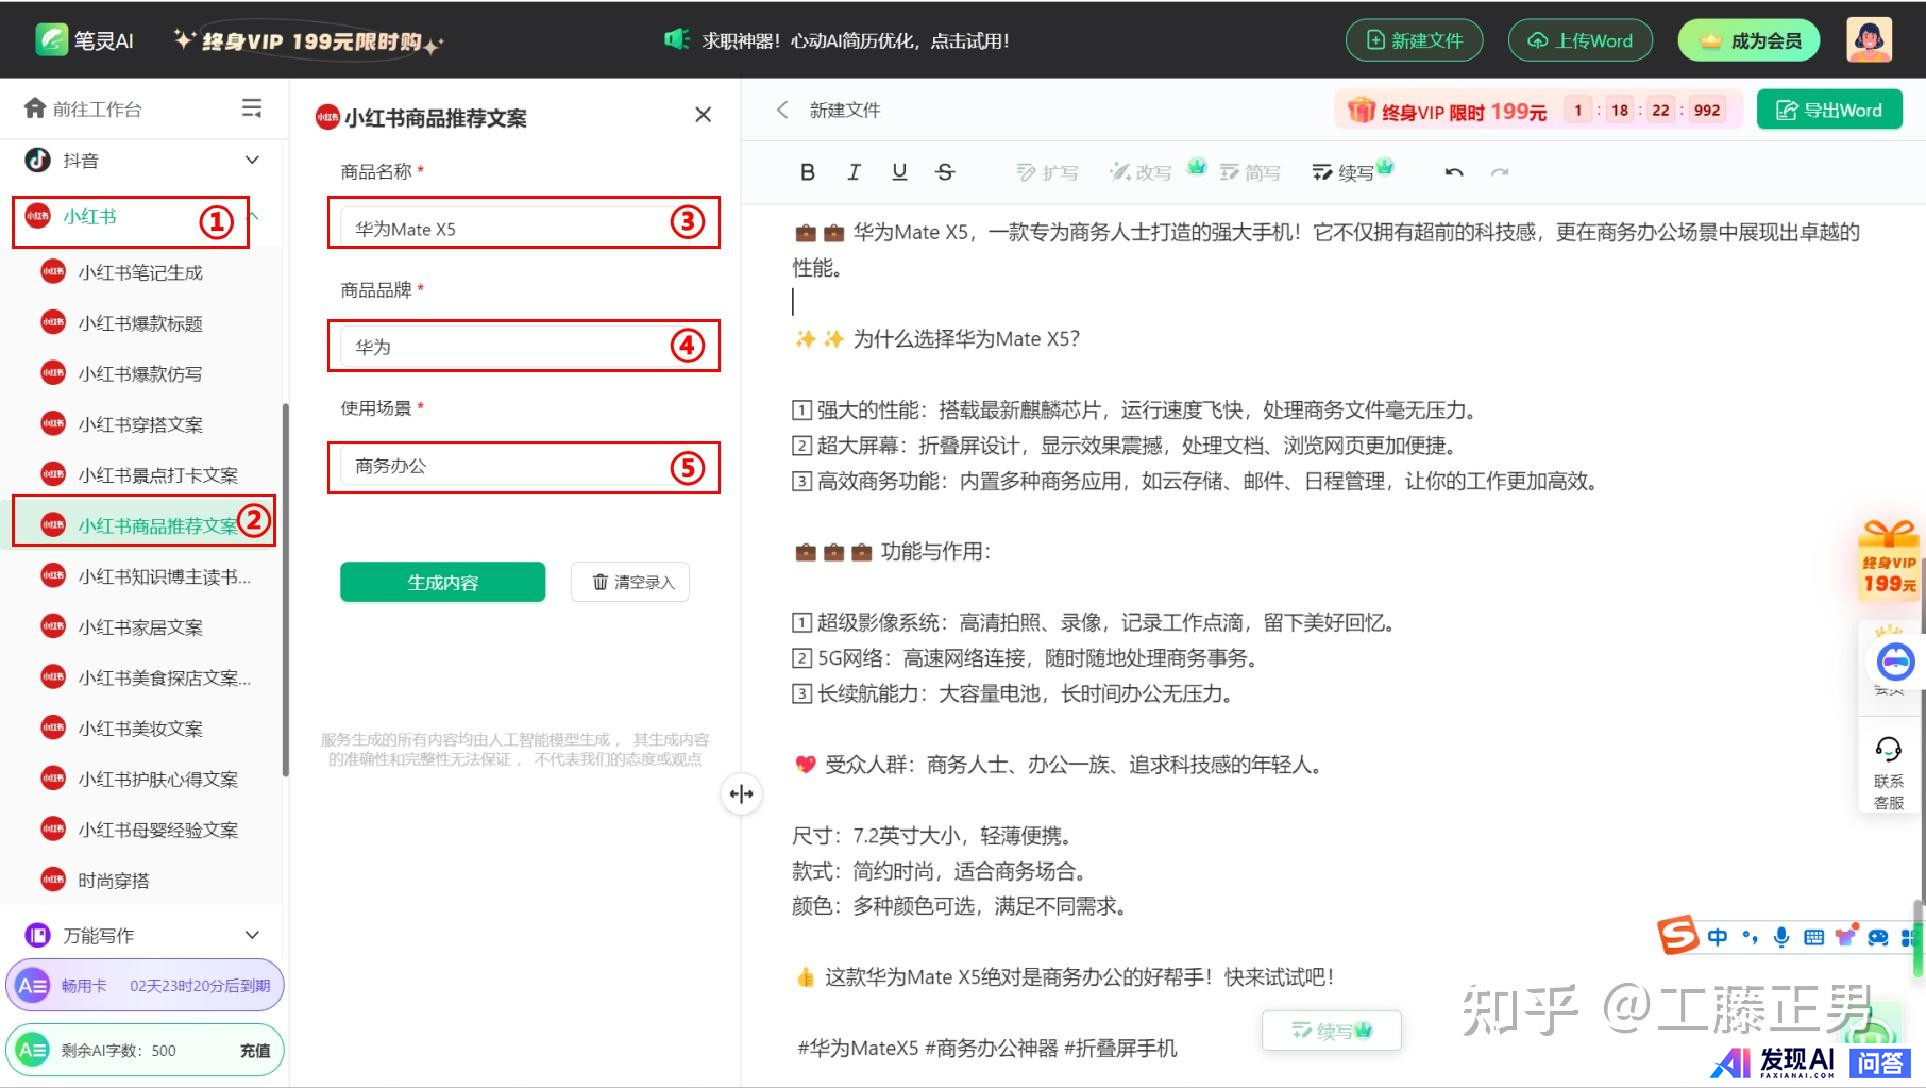Click the 简写 shorten tool
Image resolution: width=1926 pixels, height=1088 pixels.
click(x=1250, y=172)
